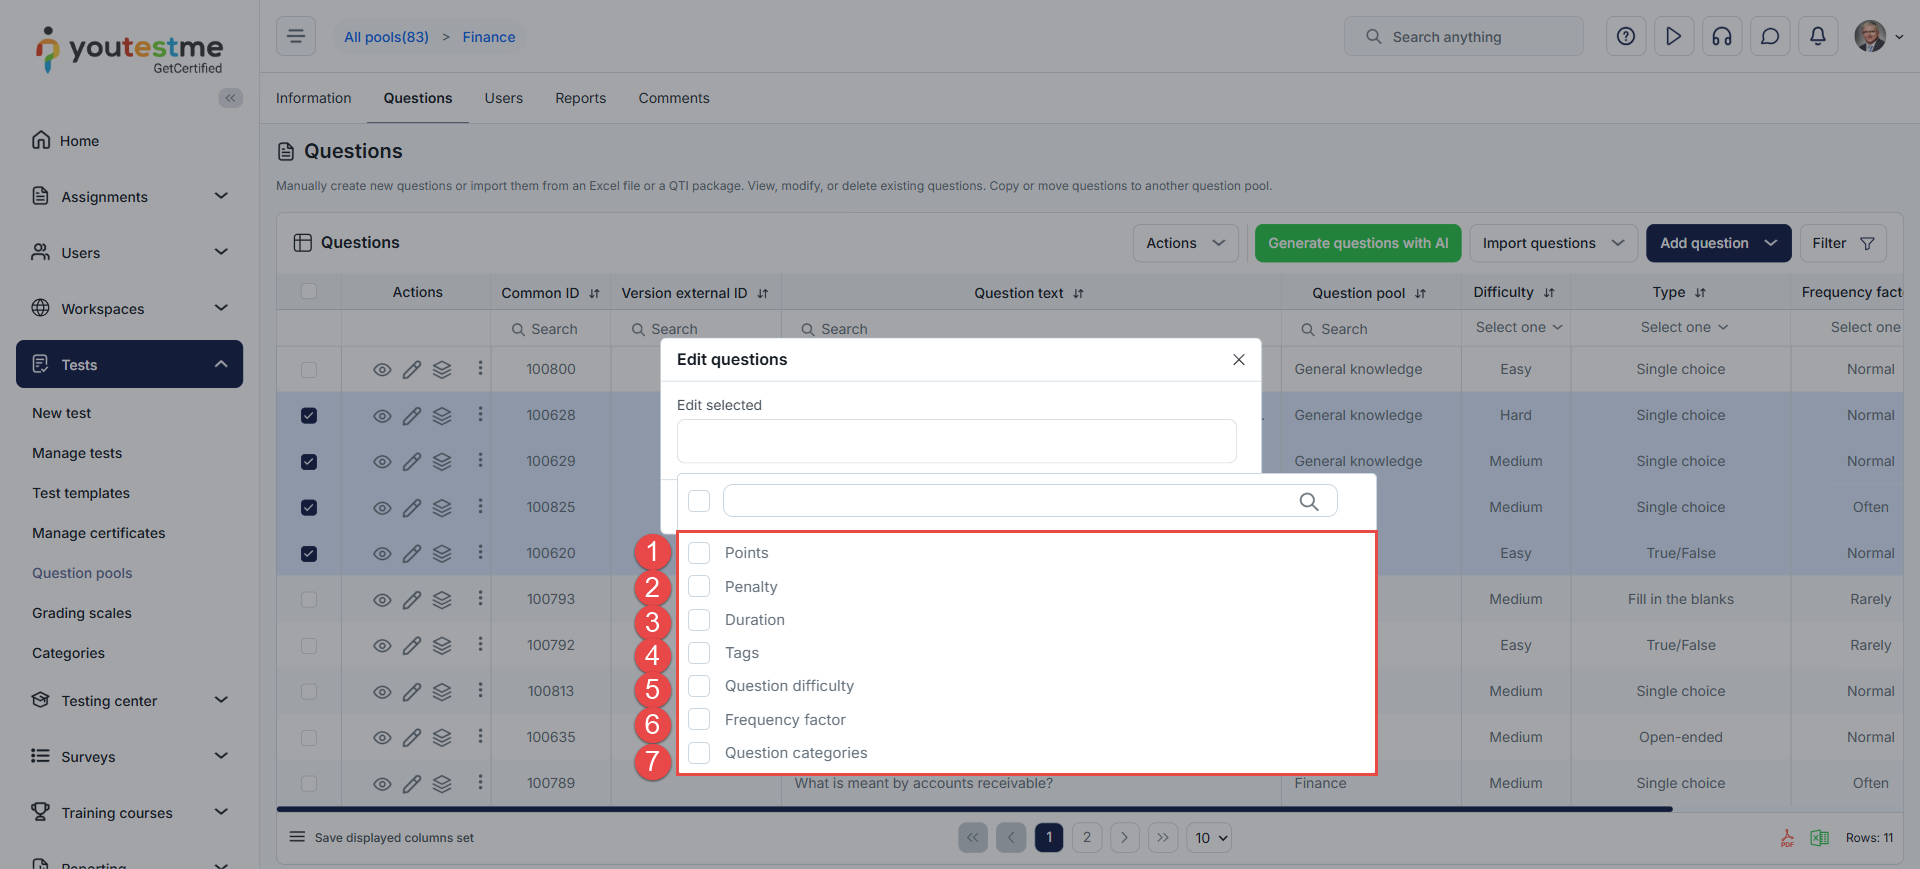Collapse the sidebar with double-chevron icon
Viewport: 1920px width, 869px height.
click(231, 98)
